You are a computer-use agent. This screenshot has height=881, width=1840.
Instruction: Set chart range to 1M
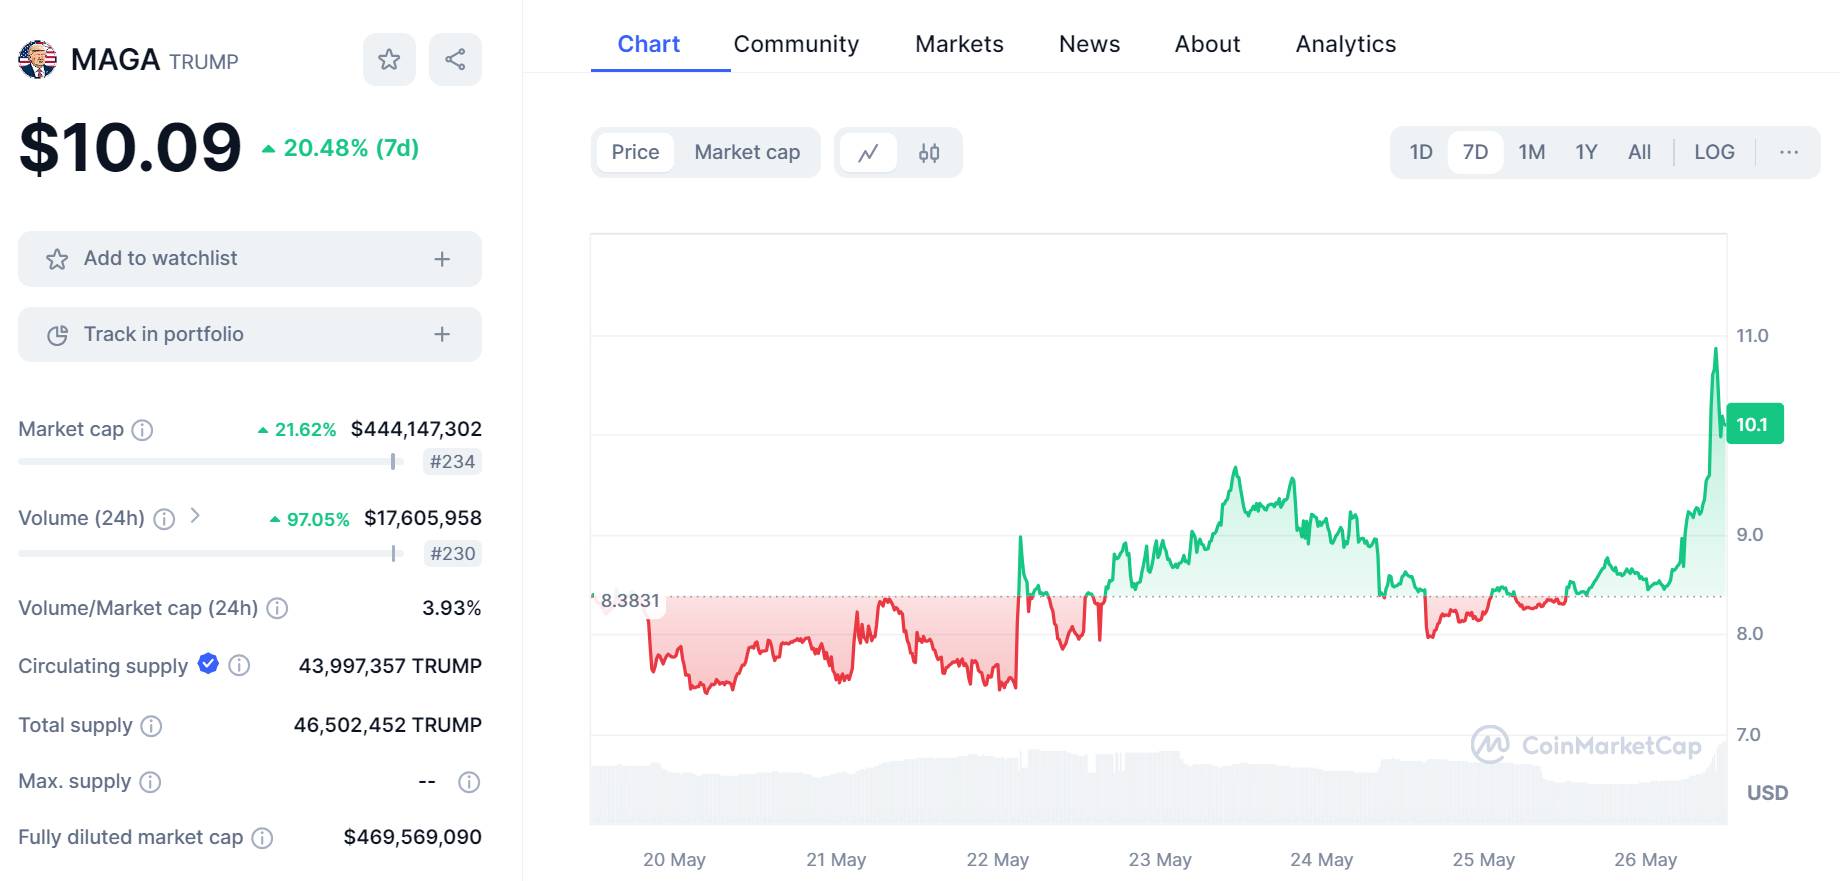click(x=1531, y=152)
